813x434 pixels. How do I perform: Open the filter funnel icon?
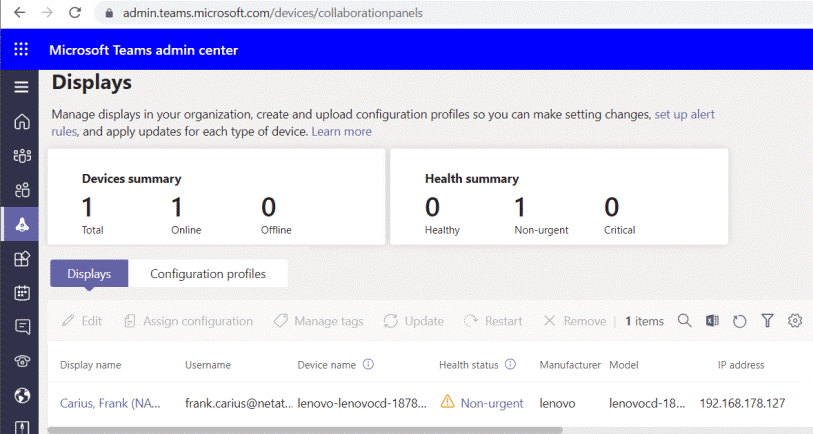[767, 321]
